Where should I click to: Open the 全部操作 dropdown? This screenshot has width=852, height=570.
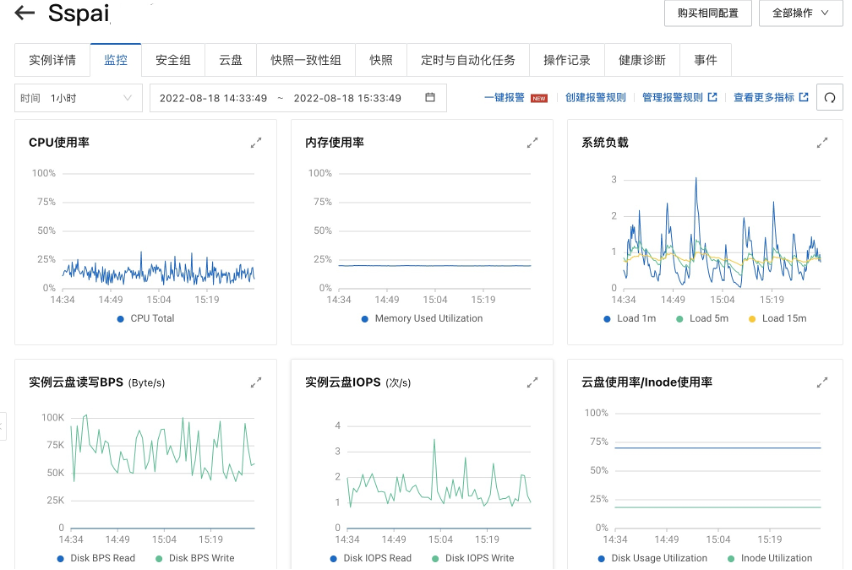[x=800, y=13]
